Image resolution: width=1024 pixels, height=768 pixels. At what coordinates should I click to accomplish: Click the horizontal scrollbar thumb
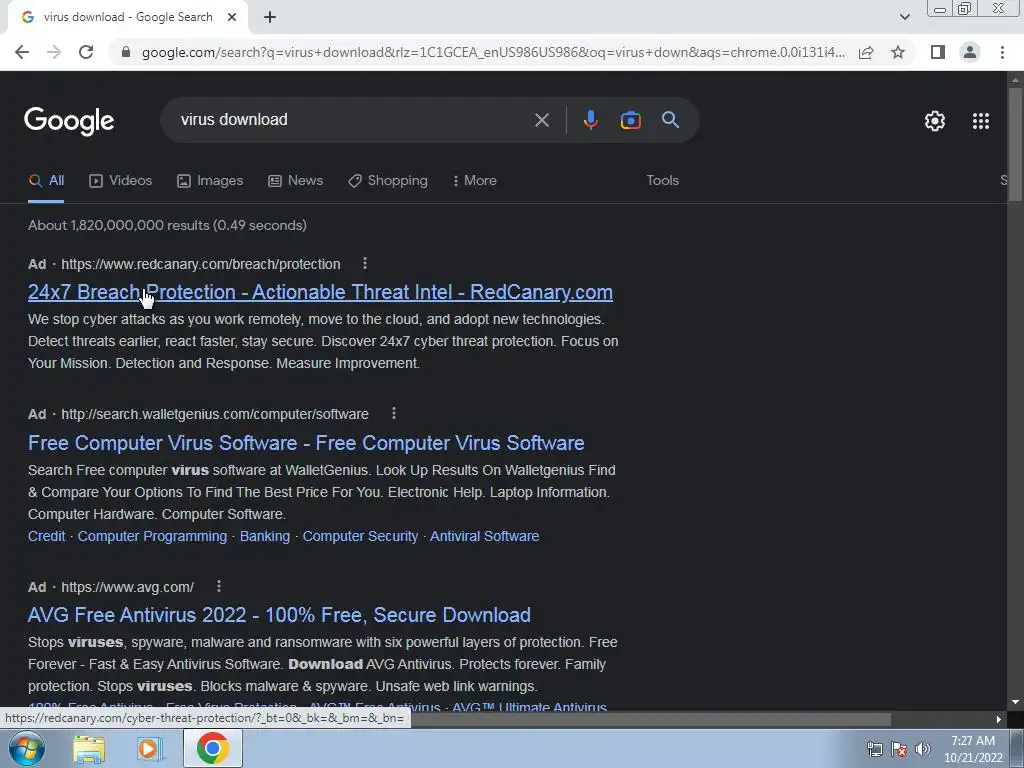(x=650, y=720)
